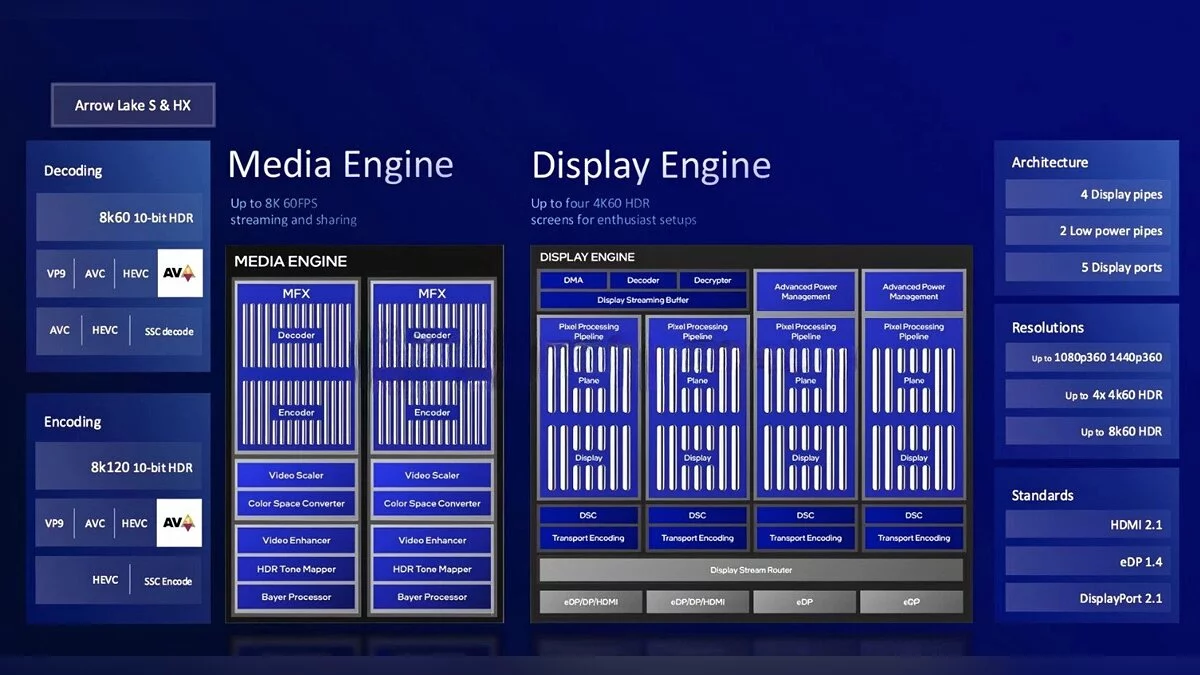Click the AV1 logo in the Decoding panel
The image size is (1200, 675).
tap(180, 273)
